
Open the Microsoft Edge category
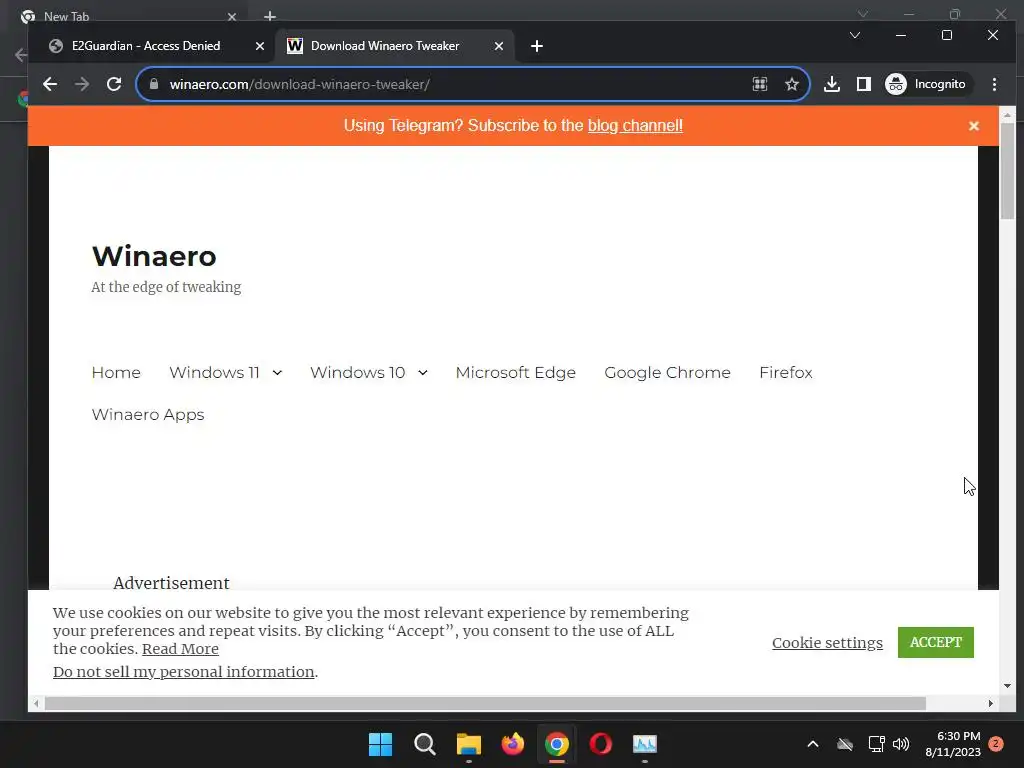pyautogui.click(x=515, y=372)
